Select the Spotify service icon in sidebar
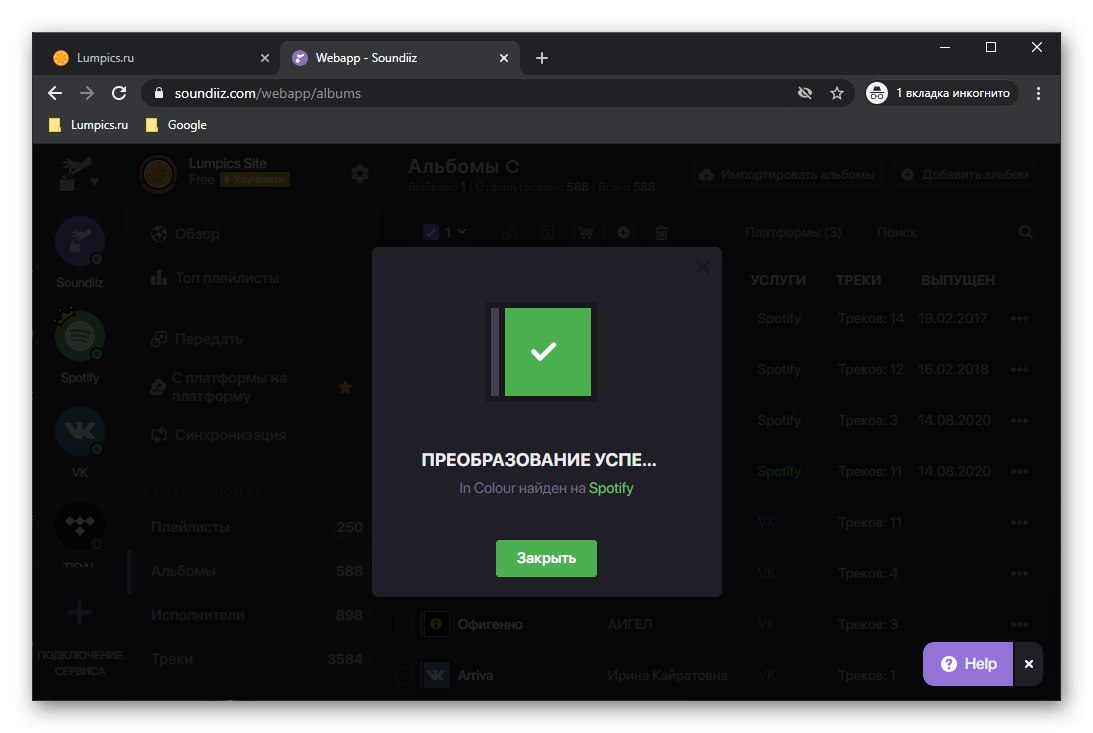Screen dimensions: 1093x733 79,337
